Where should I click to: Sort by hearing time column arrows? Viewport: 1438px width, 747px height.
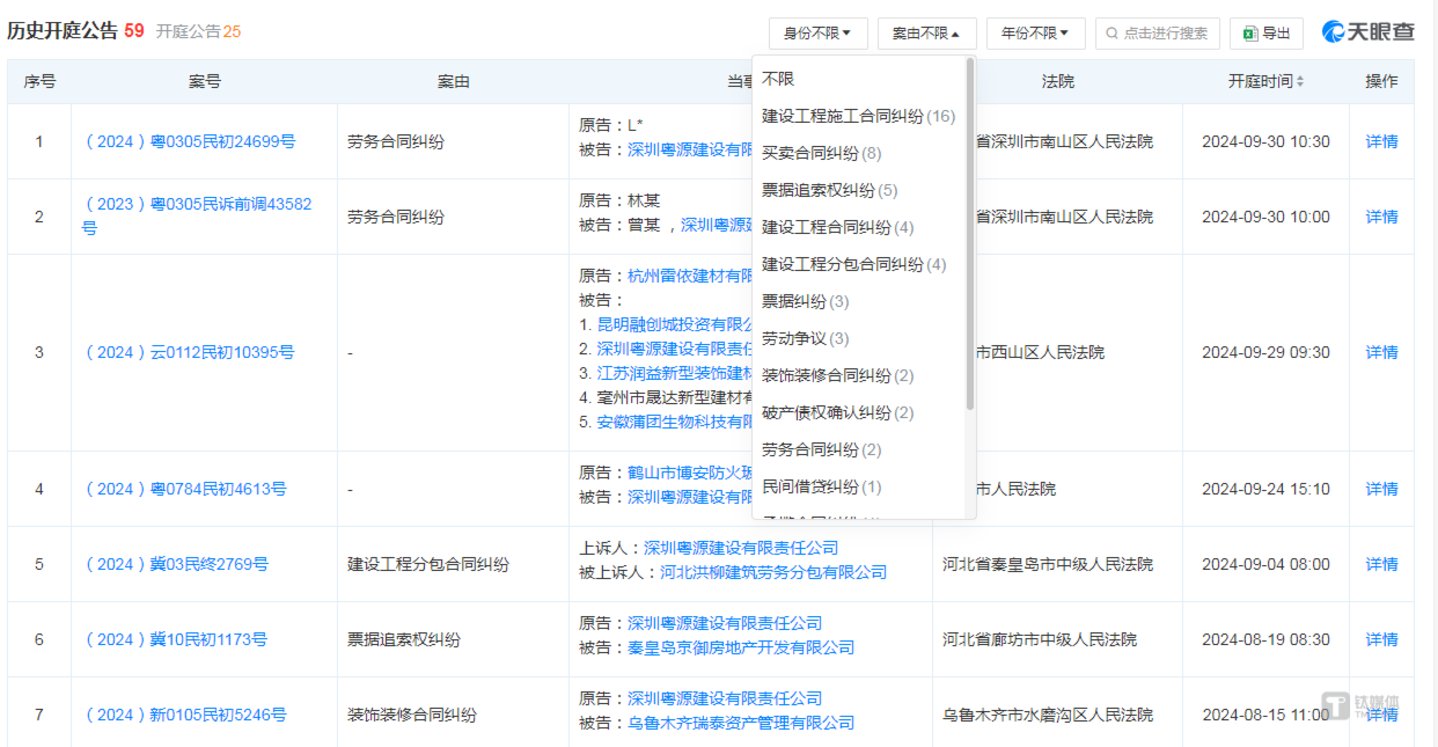point(1301,82)
